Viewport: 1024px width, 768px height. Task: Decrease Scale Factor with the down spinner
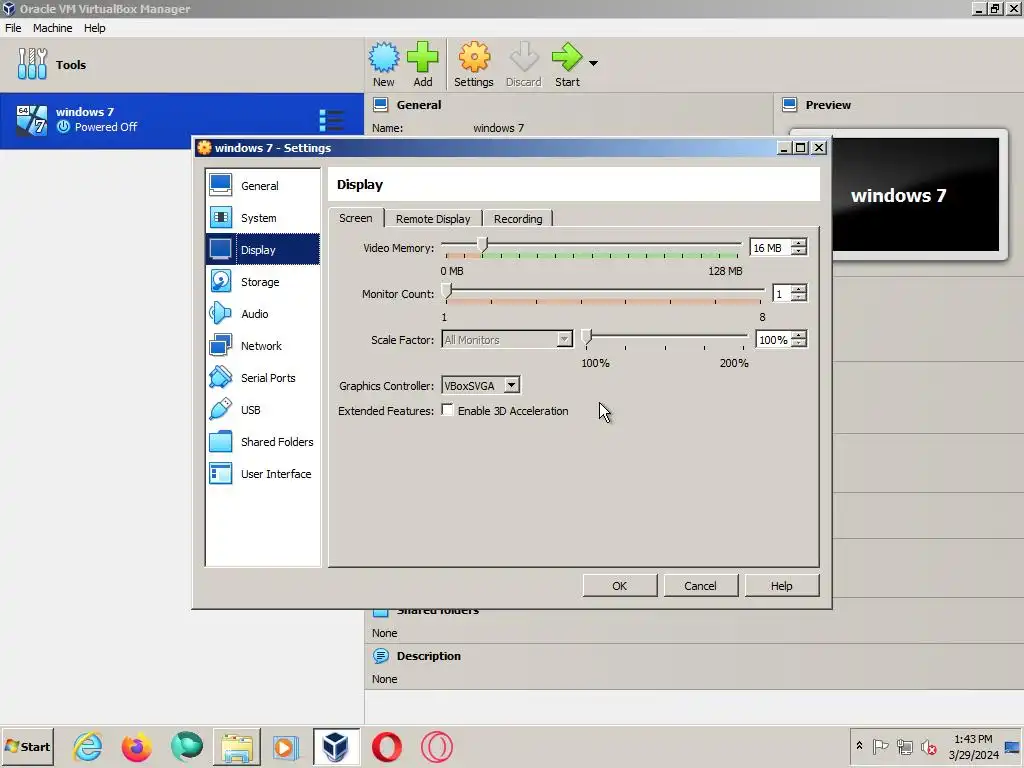click(x=799, y=344)
